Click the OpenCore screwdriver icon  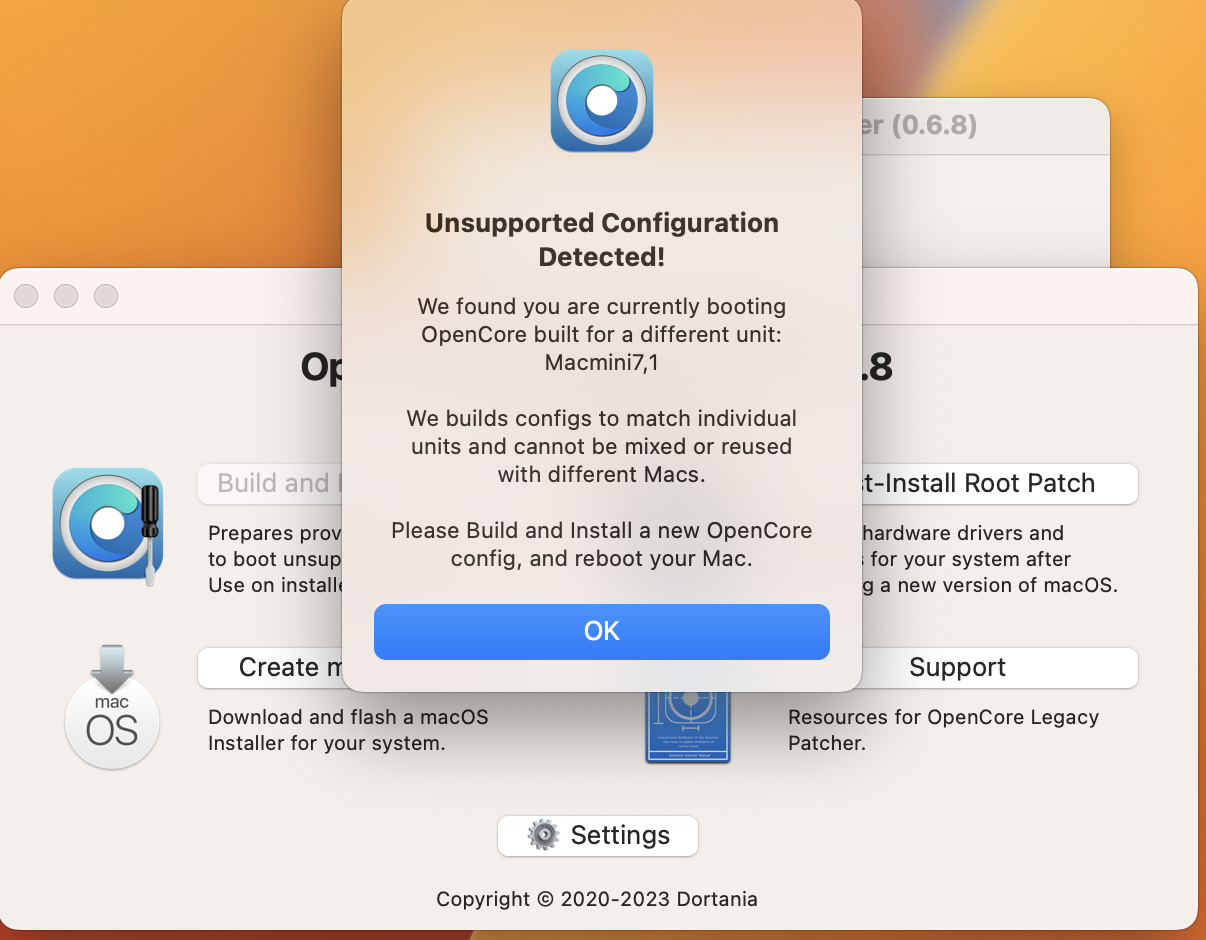[x=108, y=524]
